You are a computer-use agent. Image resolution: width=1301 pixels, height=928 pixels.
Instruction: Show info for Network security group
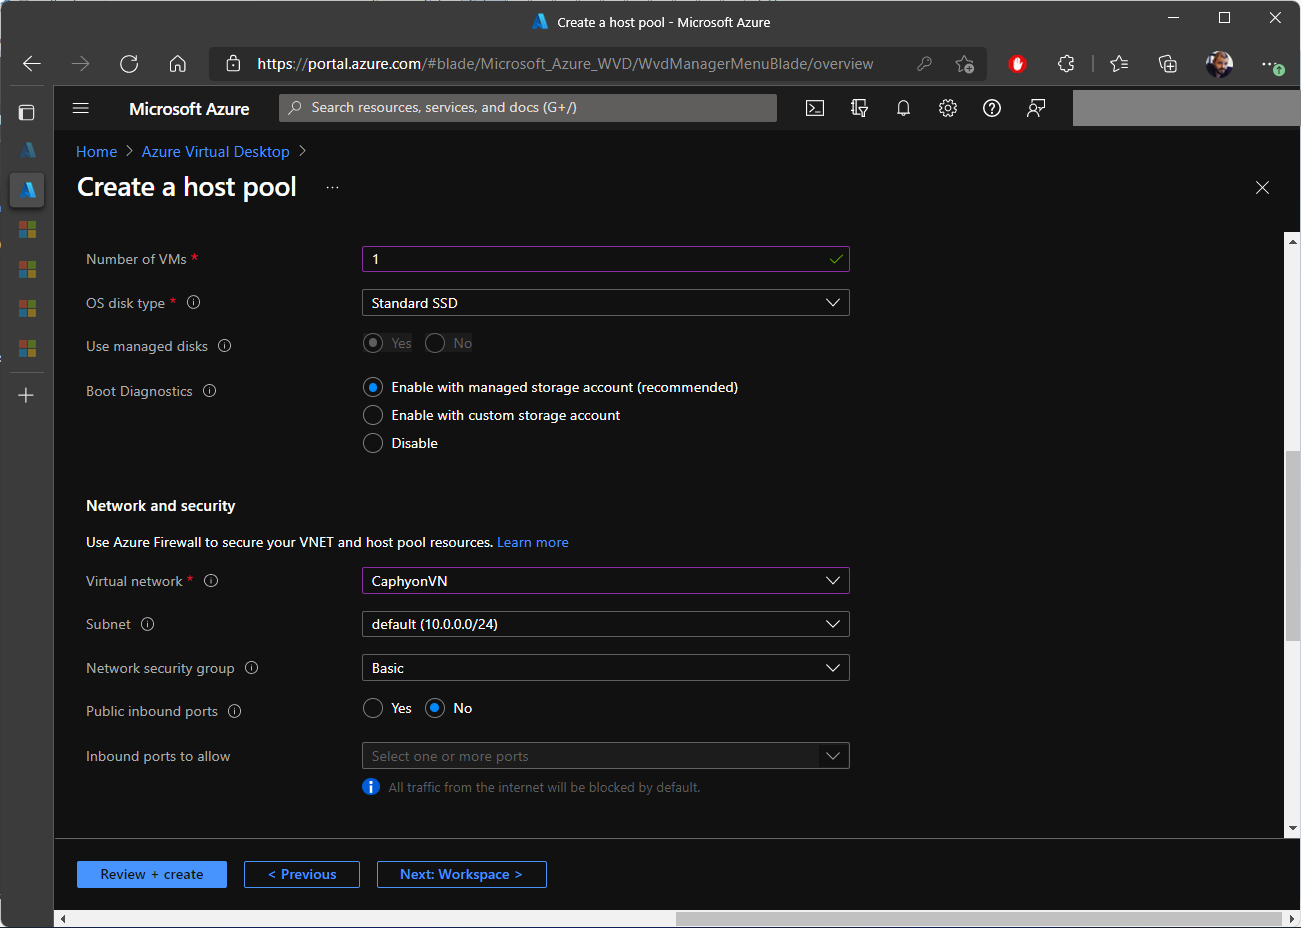(x=251, y=668)
